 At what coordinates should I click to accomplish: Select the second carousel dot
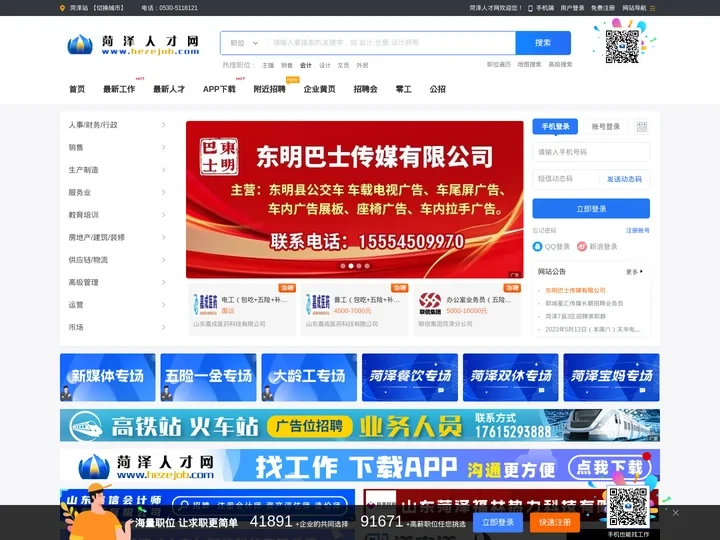351,266
